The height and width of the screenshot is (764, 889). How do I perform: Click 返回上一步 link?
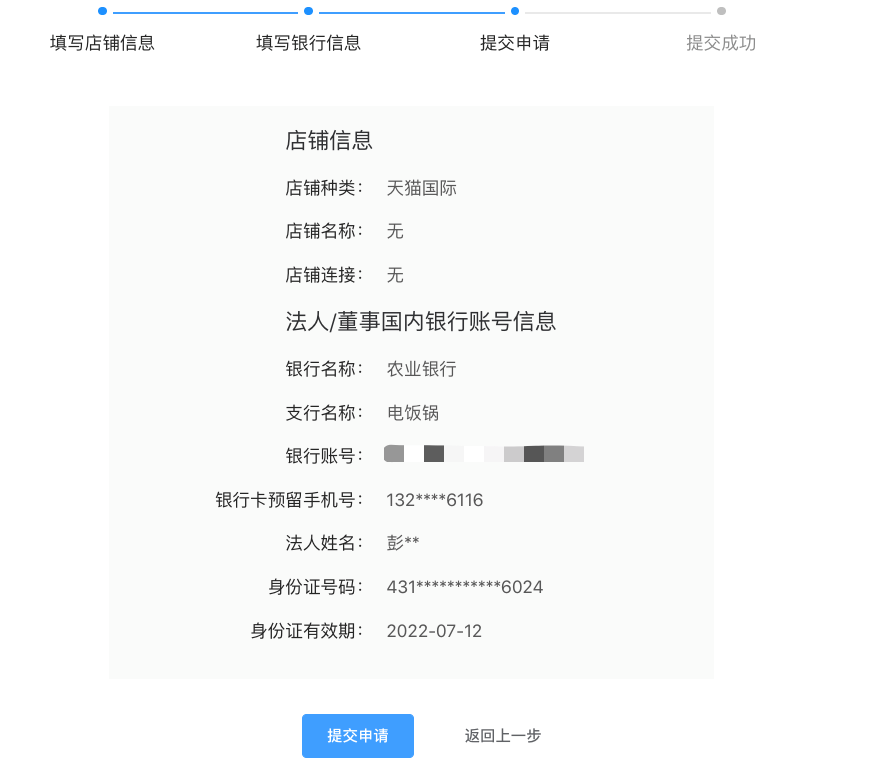click(503, 736)
